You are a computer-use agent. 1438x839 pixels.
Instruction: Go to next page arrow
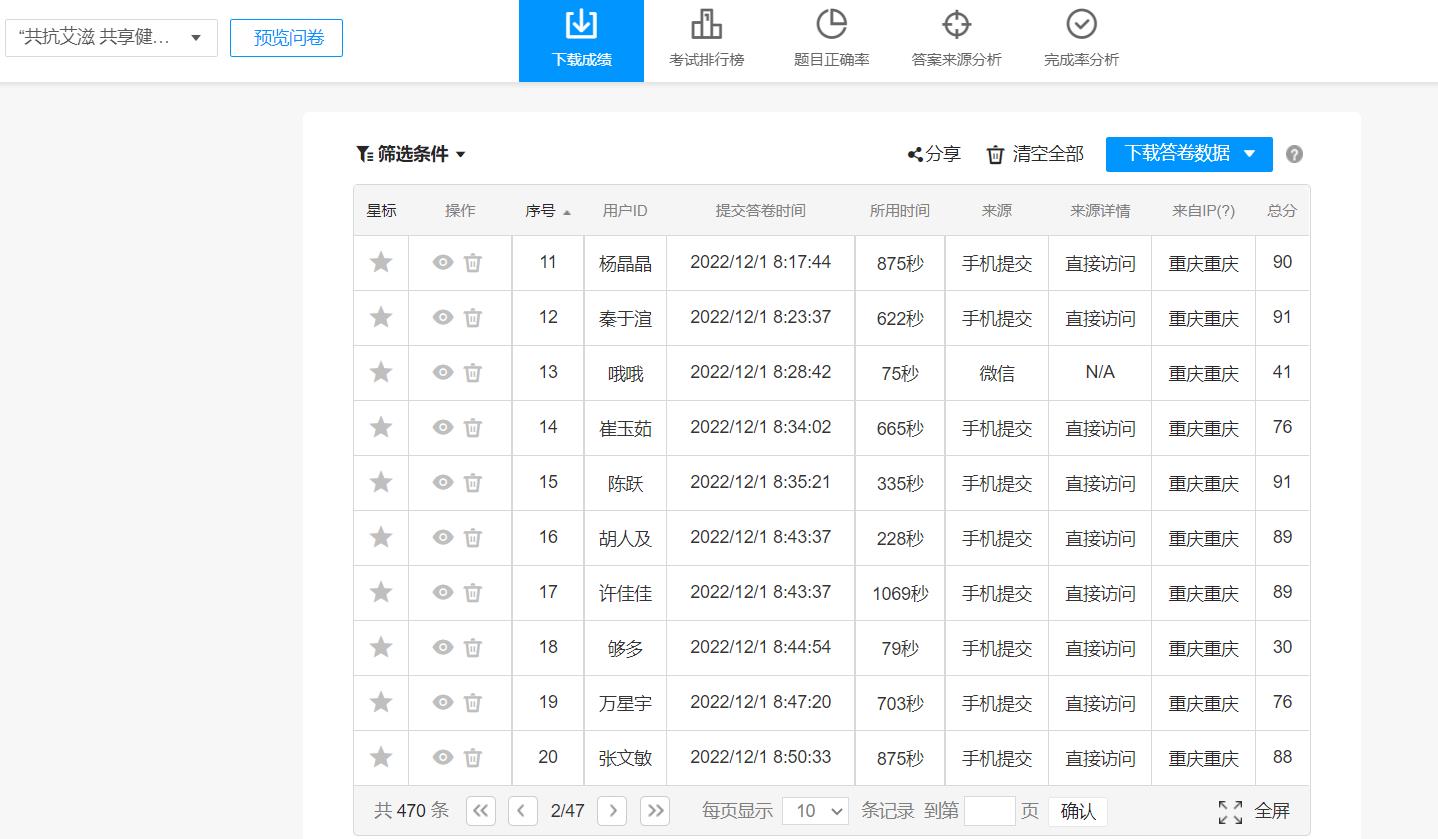pyautogui.click(x=613, y=811)
